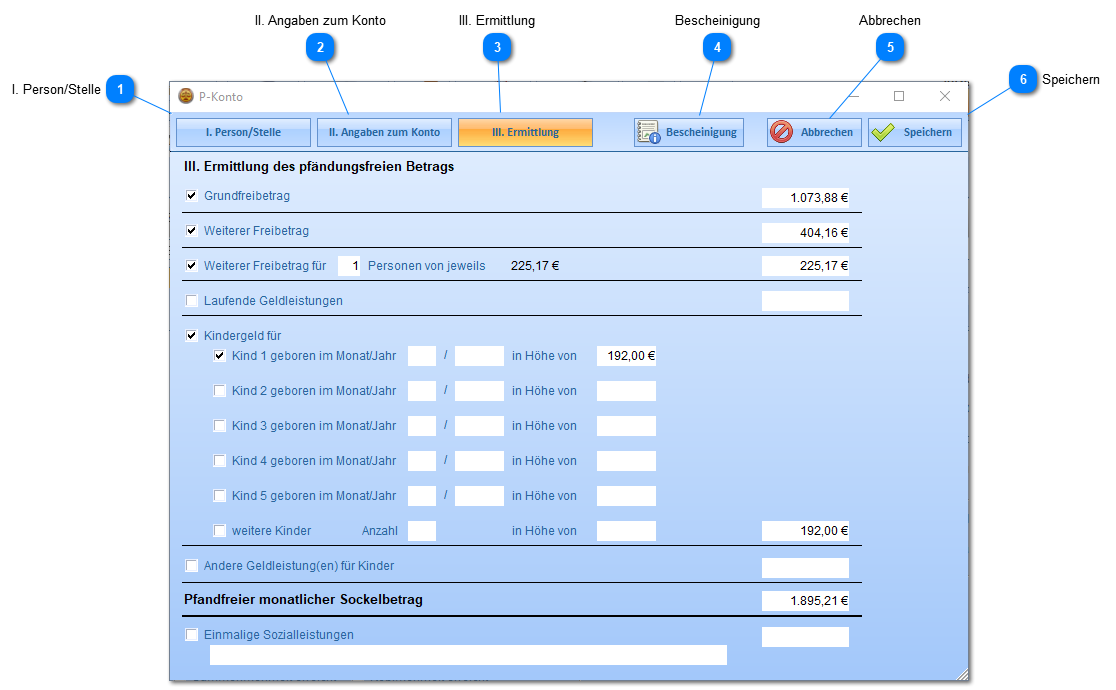Image resolution: width=1116 pixels, height=690 pixels.
Task: Open the II. Angaben zum Konto tab
Action: pos(384,132)
